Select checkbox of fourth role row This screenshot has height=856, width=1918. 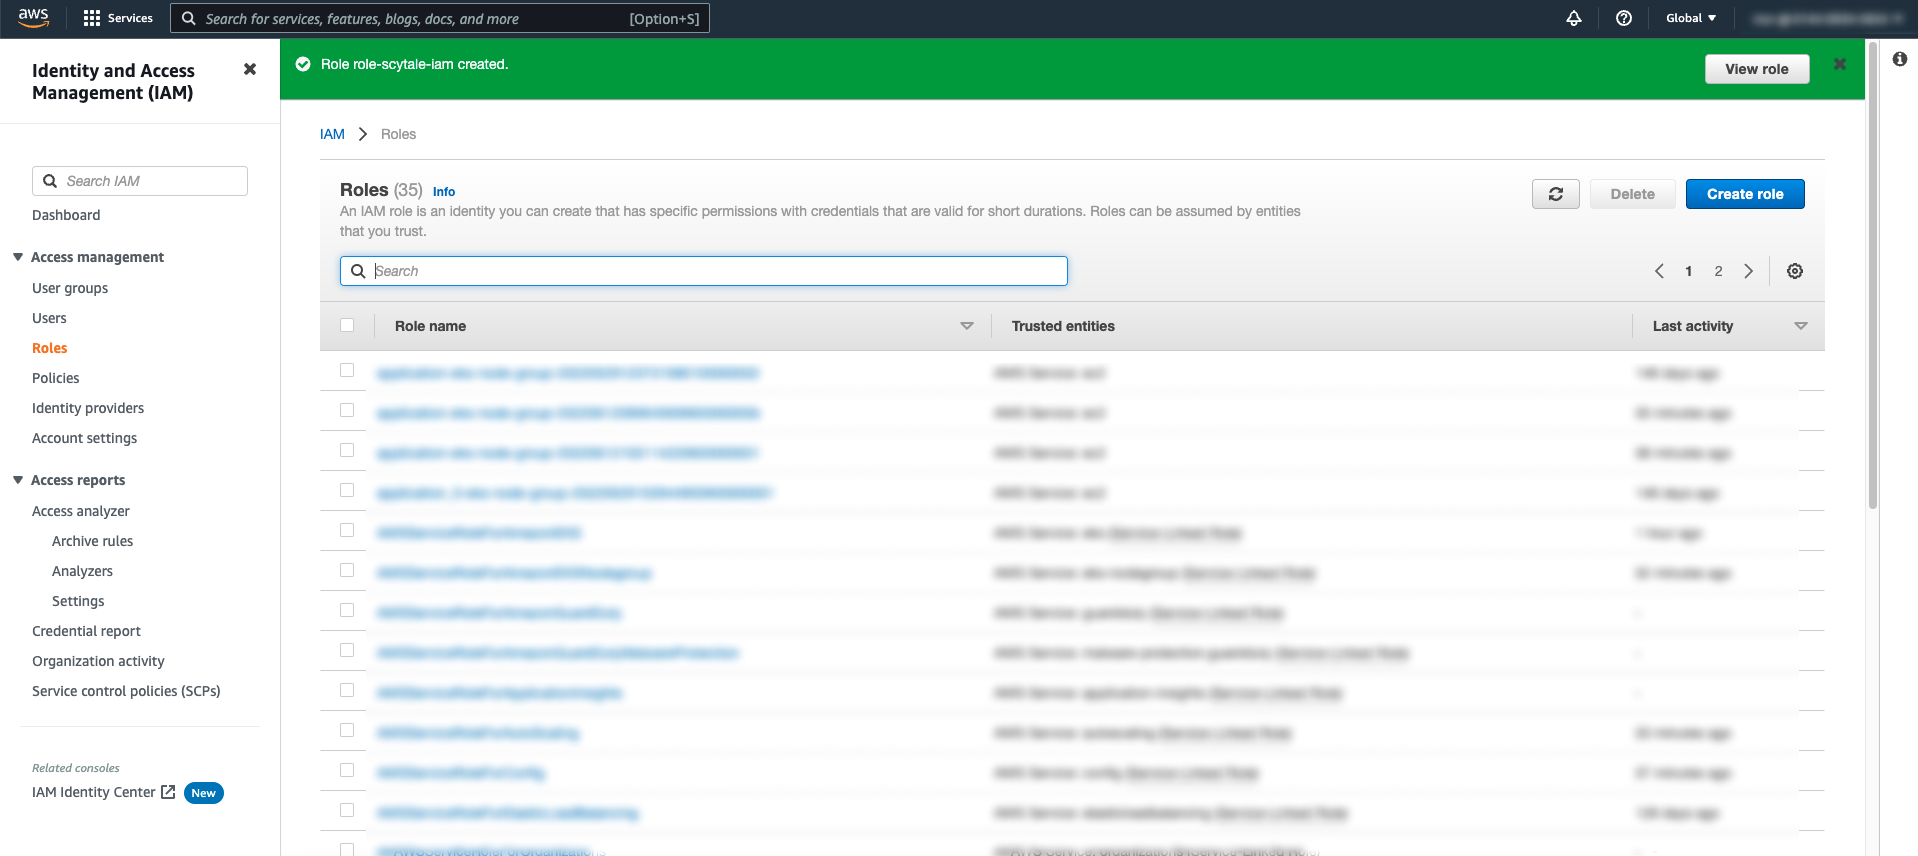(347, 490)
